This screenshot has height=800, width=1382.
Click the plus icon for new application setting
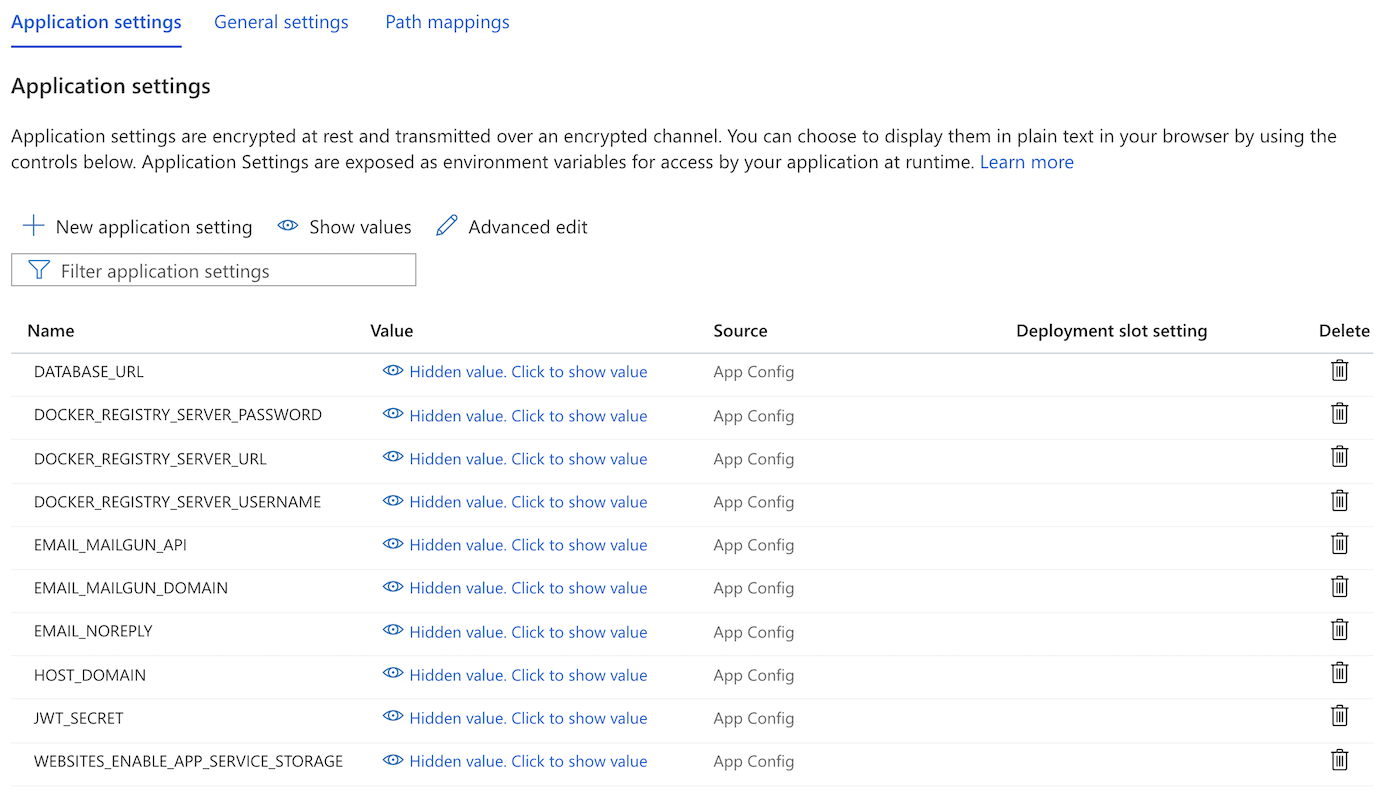tap(34, 227)
